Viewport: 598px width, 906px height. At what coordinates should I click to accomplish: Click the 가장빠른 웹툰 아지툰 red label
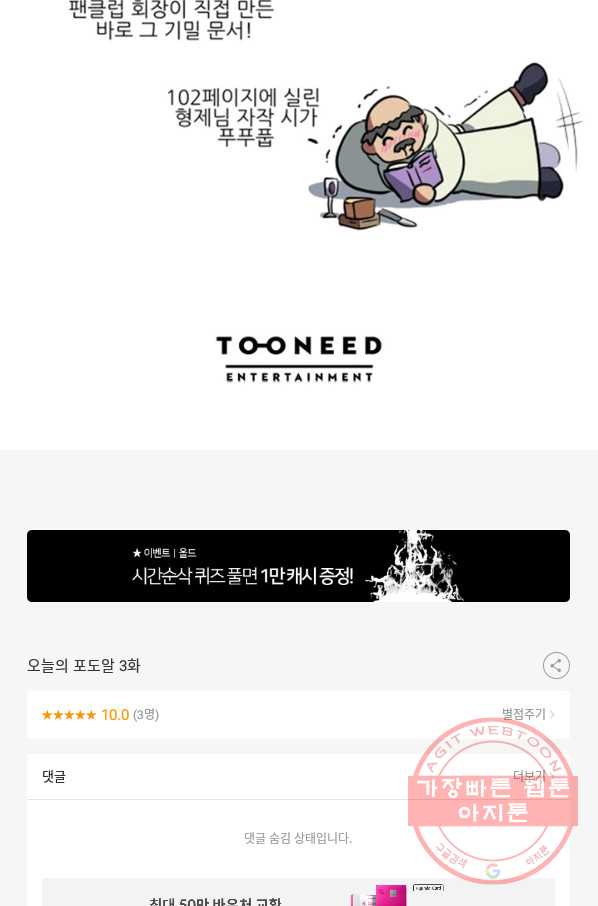(493, 801)
